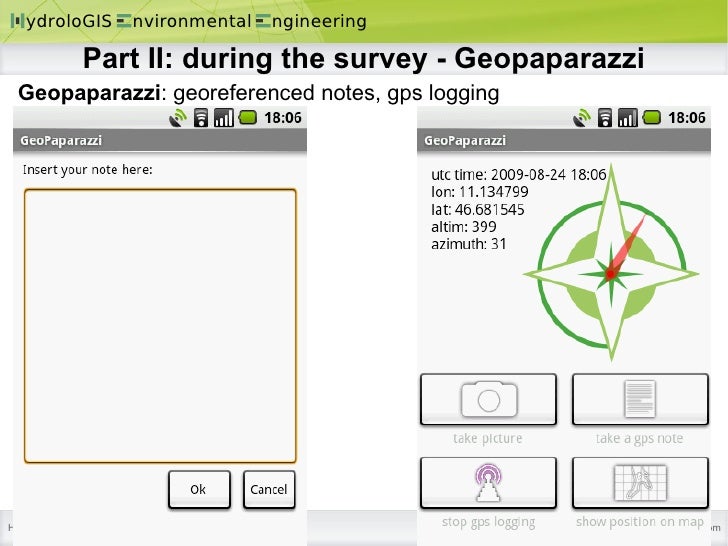Viewport: 728px width, 546px height.
Task: Click wifi icon in left status bar
Action: tap(201, 117)
